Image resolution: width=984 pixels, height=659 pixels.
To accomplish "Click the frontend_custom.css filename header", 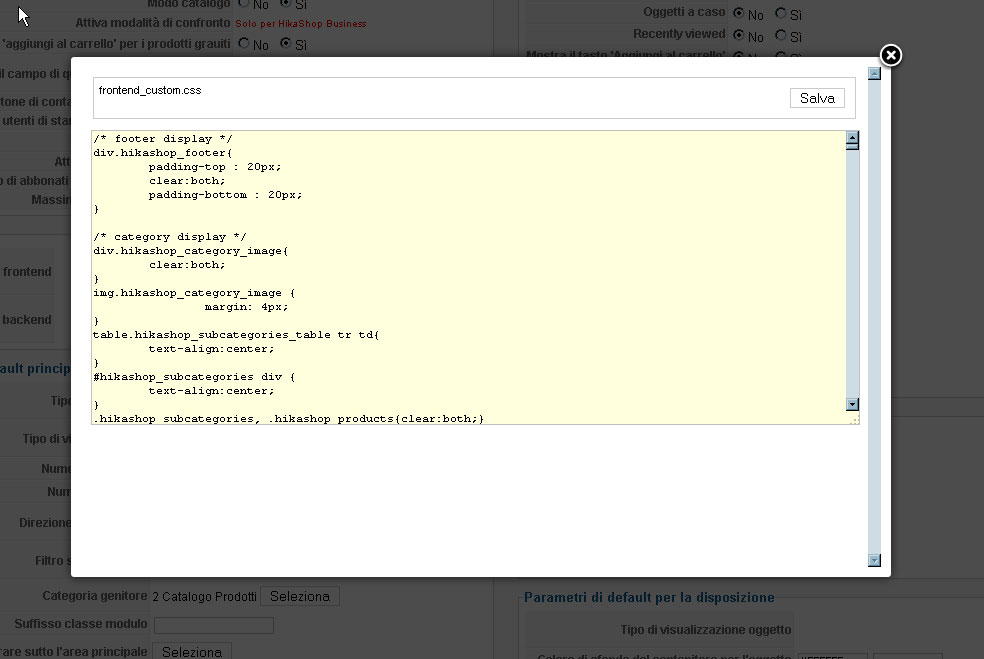I will 150,90.
